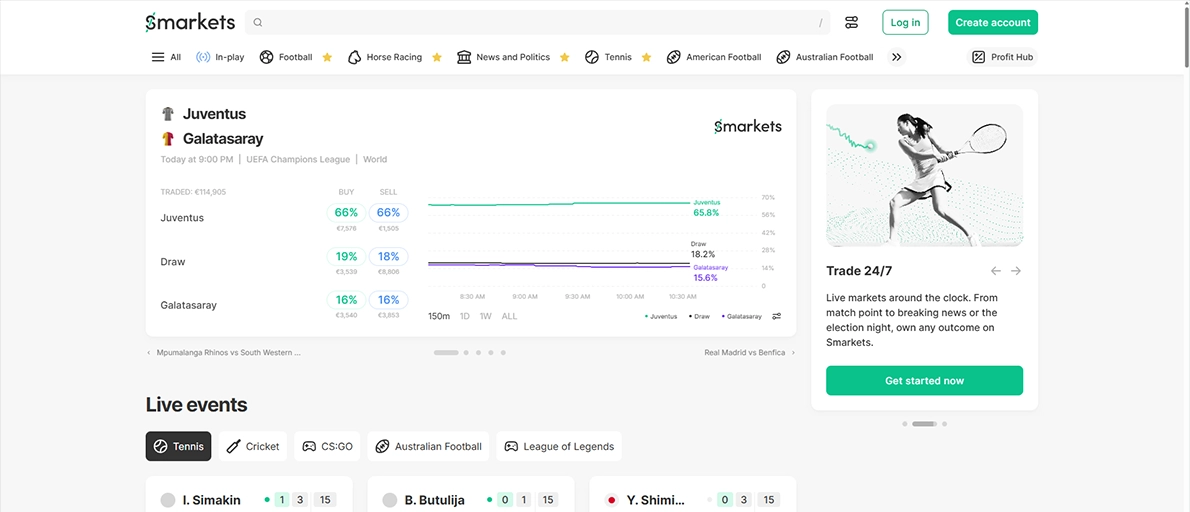Go to next promo with right arrow
This screenshot has height=512, width=1190.
pos(1015,271)
